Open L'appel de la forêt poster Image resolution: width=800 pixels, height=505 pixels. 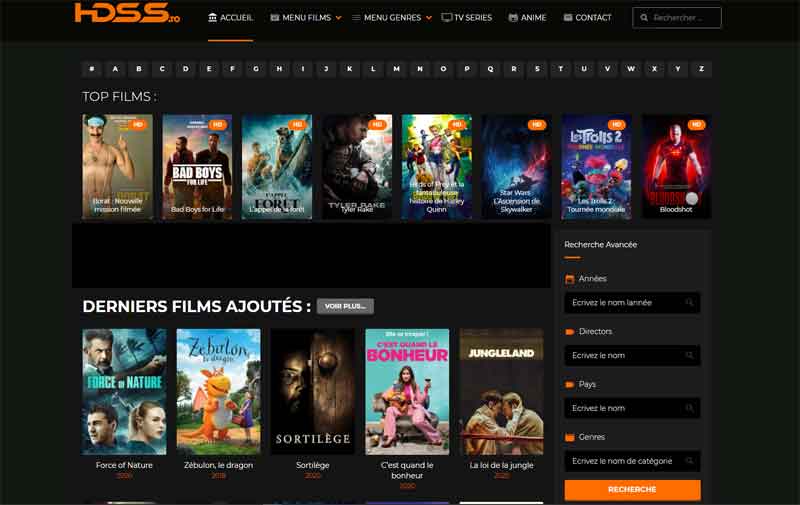tap(277, 166)
